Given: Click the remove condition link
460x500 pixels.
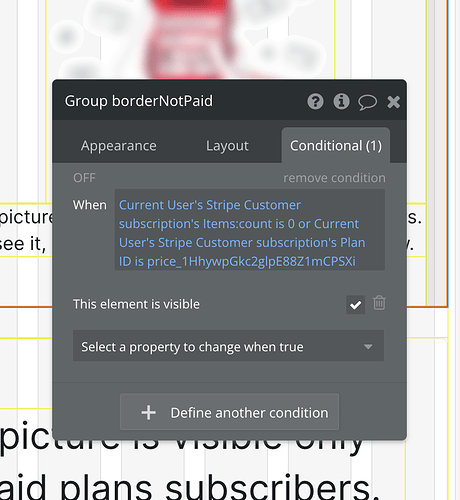Looking at the screenshot, I should [334, 178].
